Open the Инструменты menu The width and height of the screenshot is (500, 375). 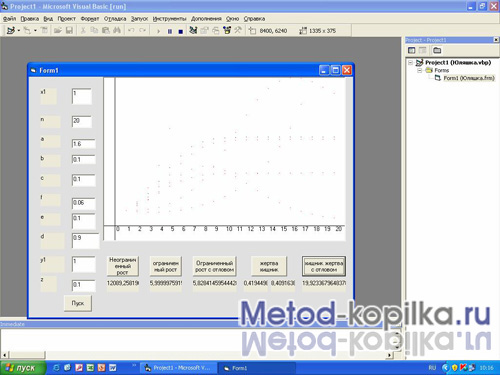point(169,19)
